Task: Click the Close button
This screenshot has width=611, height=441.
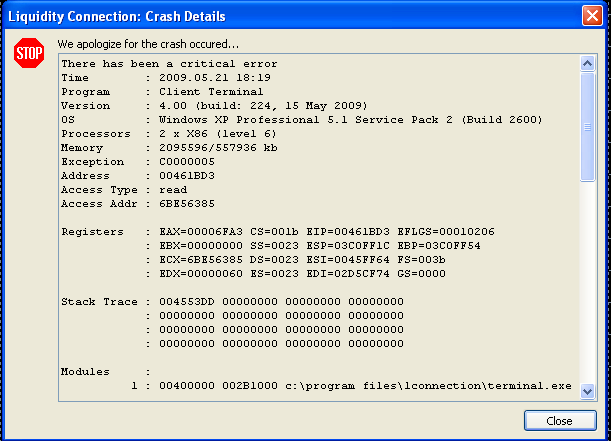Action: (560, 421)
